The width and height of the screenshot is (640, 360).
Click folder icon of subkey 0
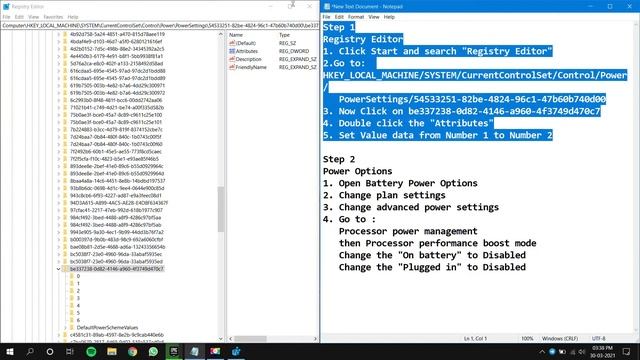click(72, 276)
